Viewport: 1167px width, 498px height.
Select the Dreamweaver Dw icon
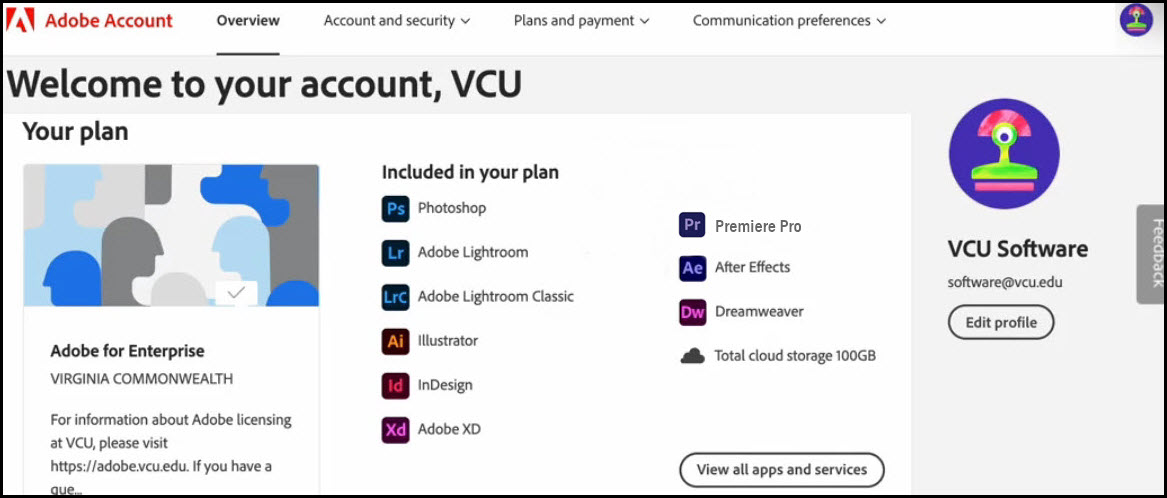[x=692, y=313]
